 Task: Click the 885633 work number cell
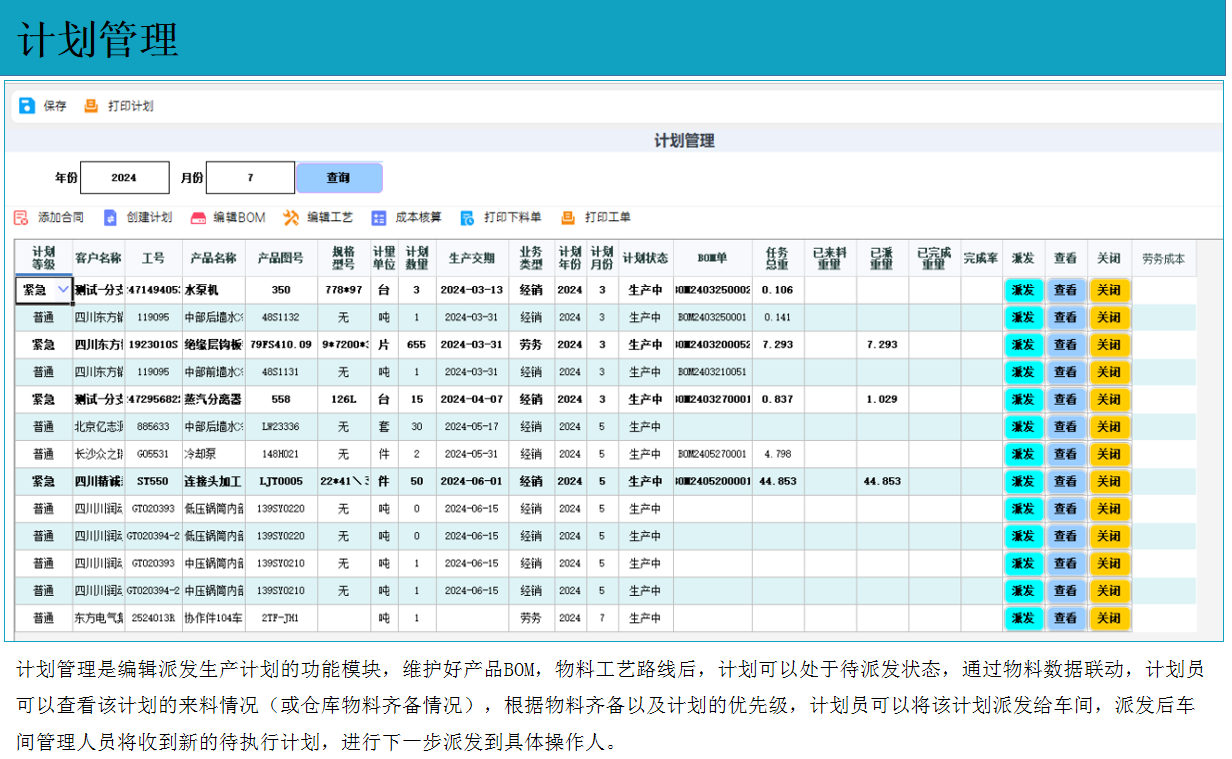[x=153, y=426]
